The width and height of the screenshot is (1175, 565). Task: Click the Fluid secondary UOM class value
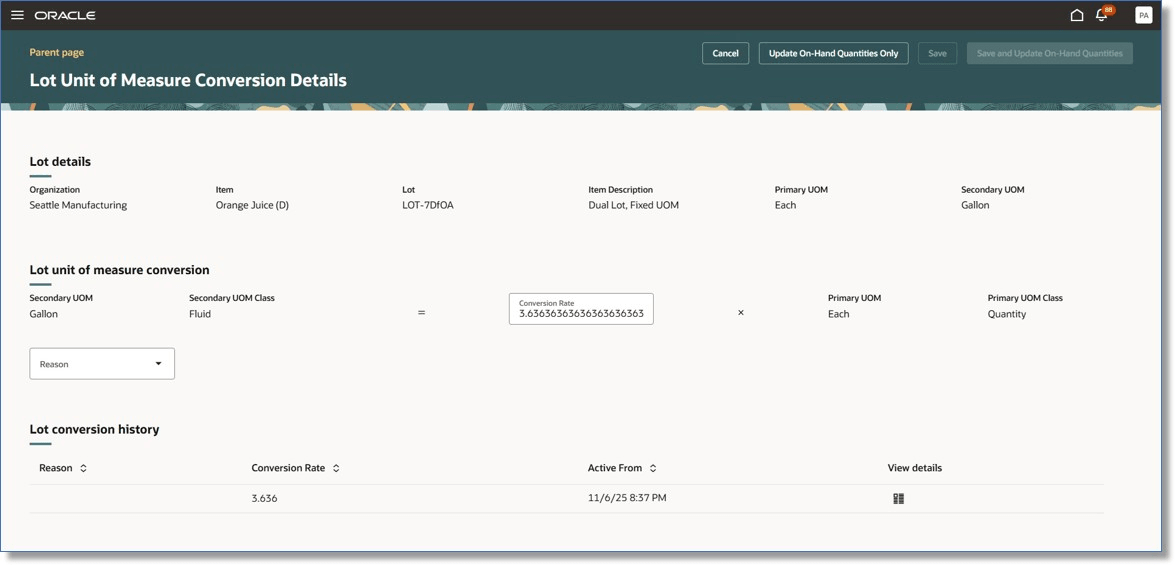pyautogui.click(x=200, y=314)
